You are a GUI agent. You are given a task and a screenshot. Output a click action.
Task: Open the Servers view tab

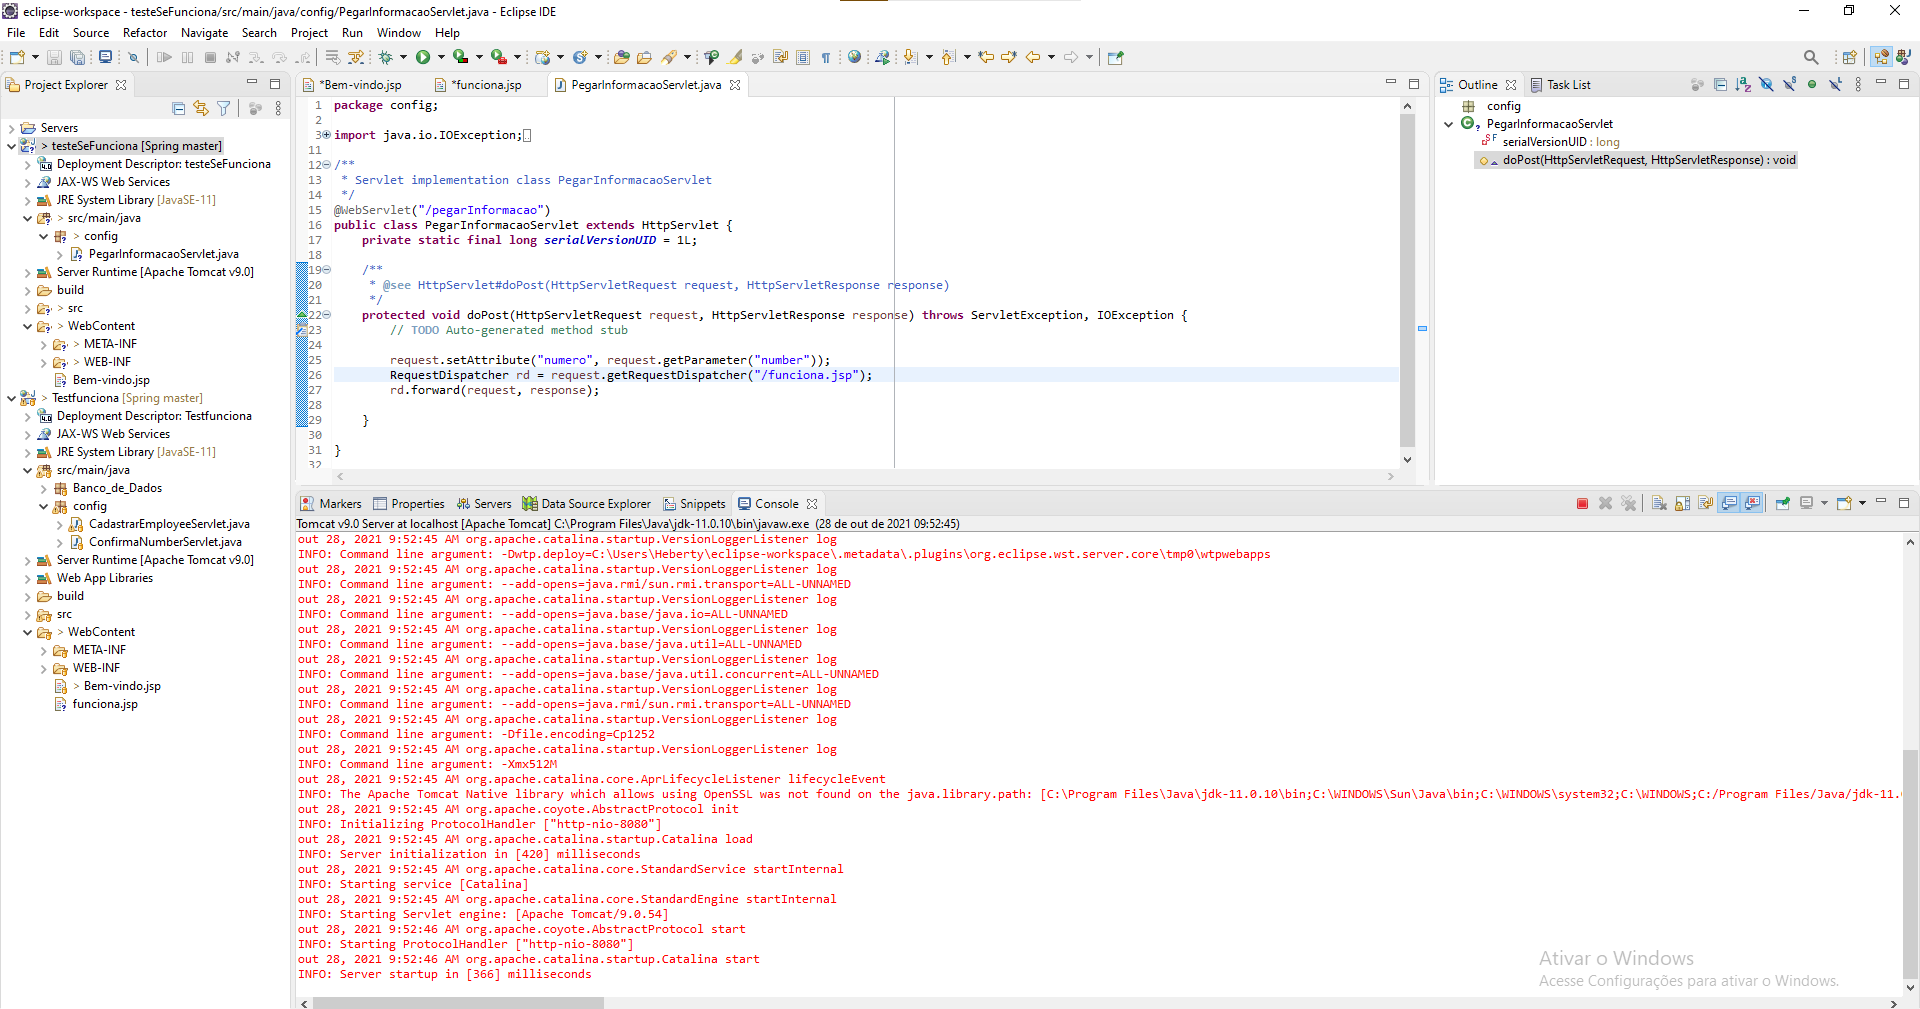coord(484,504)
